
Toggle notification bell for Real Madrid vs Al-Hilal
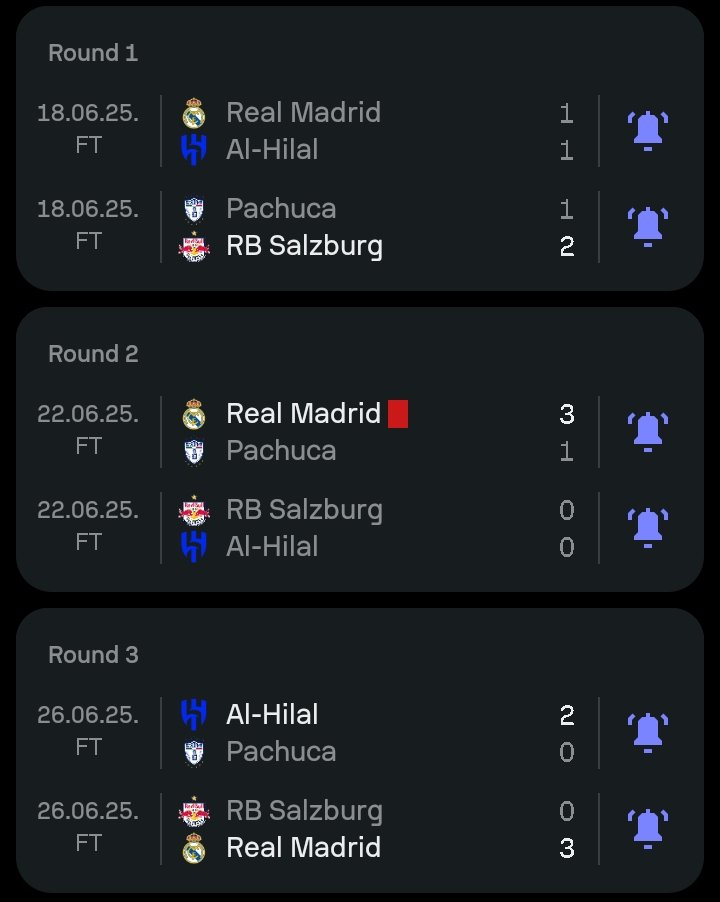(648, 131)
